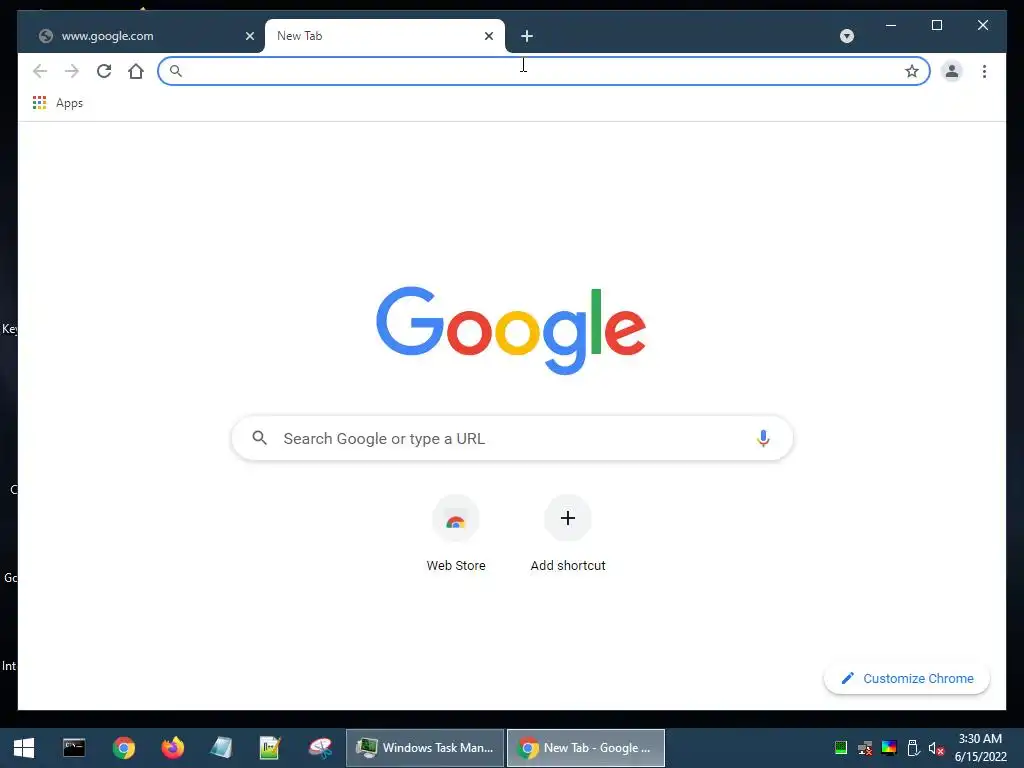The width and height of the screenshot is (1024, 768).
Task: Launch Command Prompt from taskbar
Action: tap(74, 748)
